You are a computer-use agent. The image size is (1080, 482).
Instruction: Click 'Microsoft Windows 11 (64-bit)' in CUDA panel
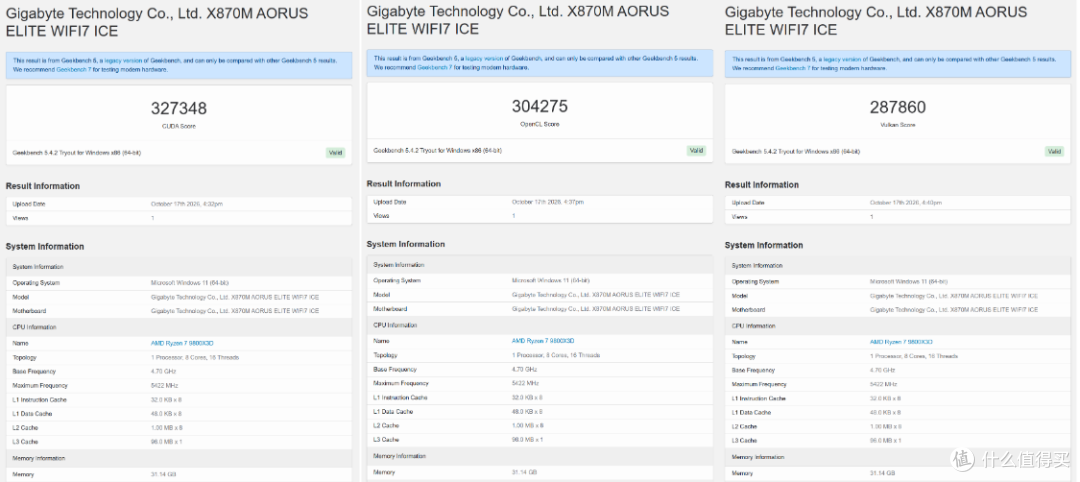[x=189, y=283]
